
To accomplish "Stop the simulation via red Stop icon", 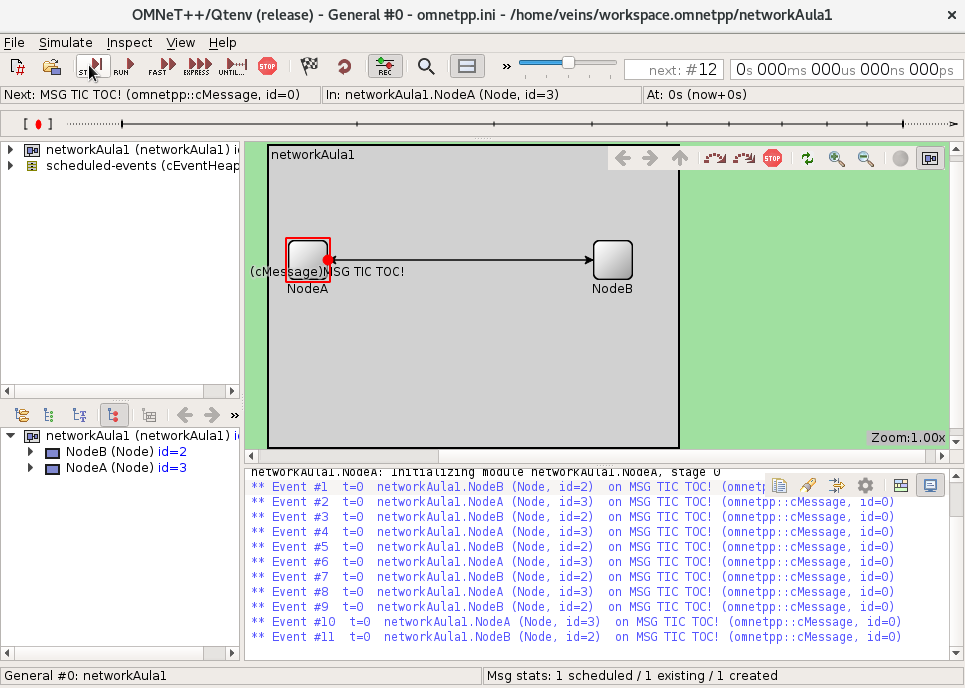I will (267, 66).
